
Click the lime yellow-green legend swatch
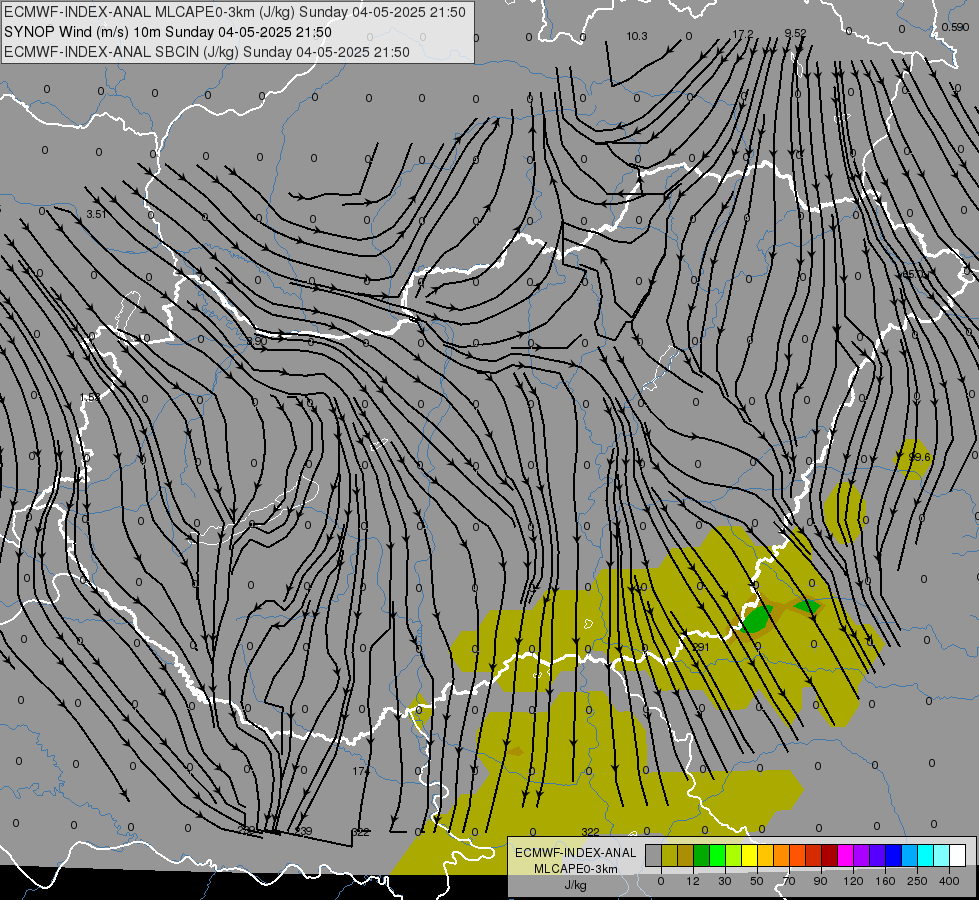click(x=734, y=855)
